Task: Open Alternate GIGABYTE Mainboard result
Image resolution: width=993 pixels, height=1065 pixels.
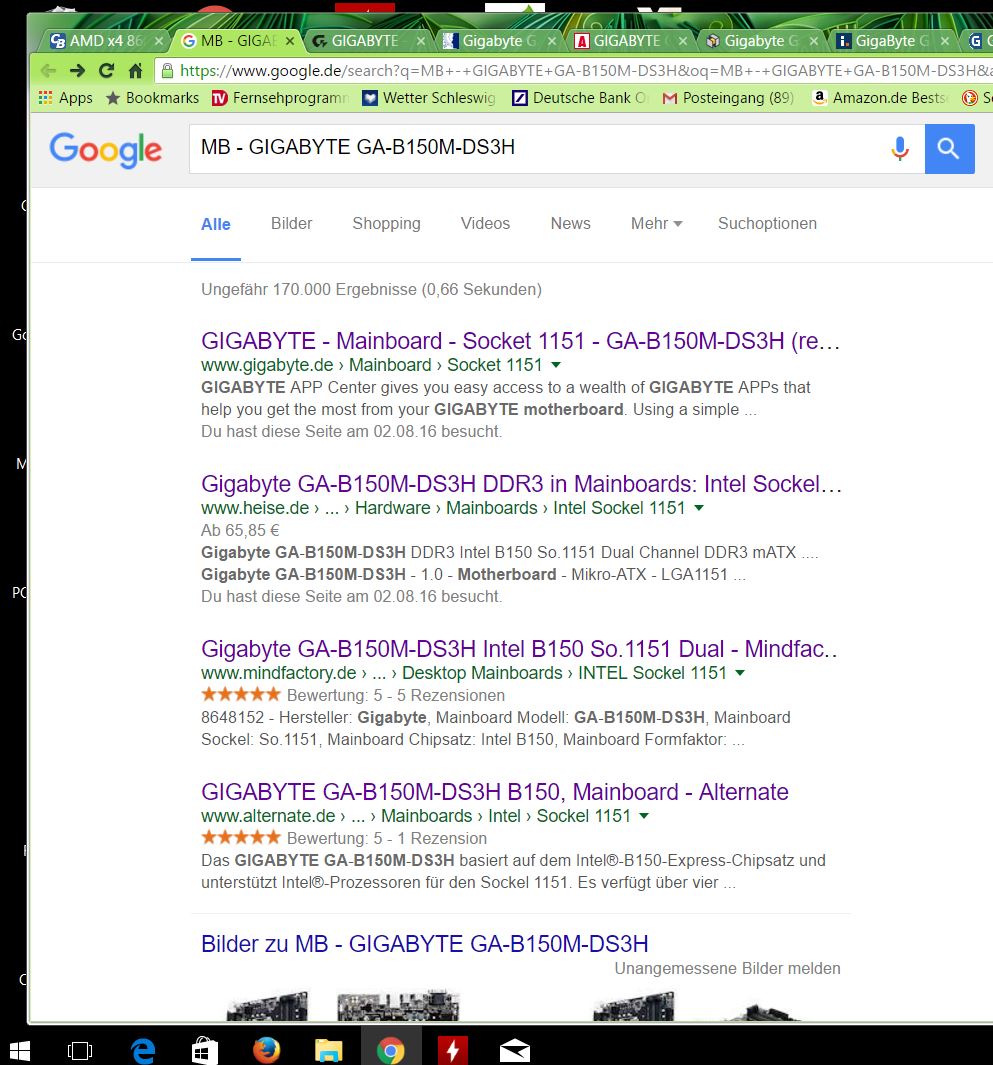Action: tap(494, 792)
